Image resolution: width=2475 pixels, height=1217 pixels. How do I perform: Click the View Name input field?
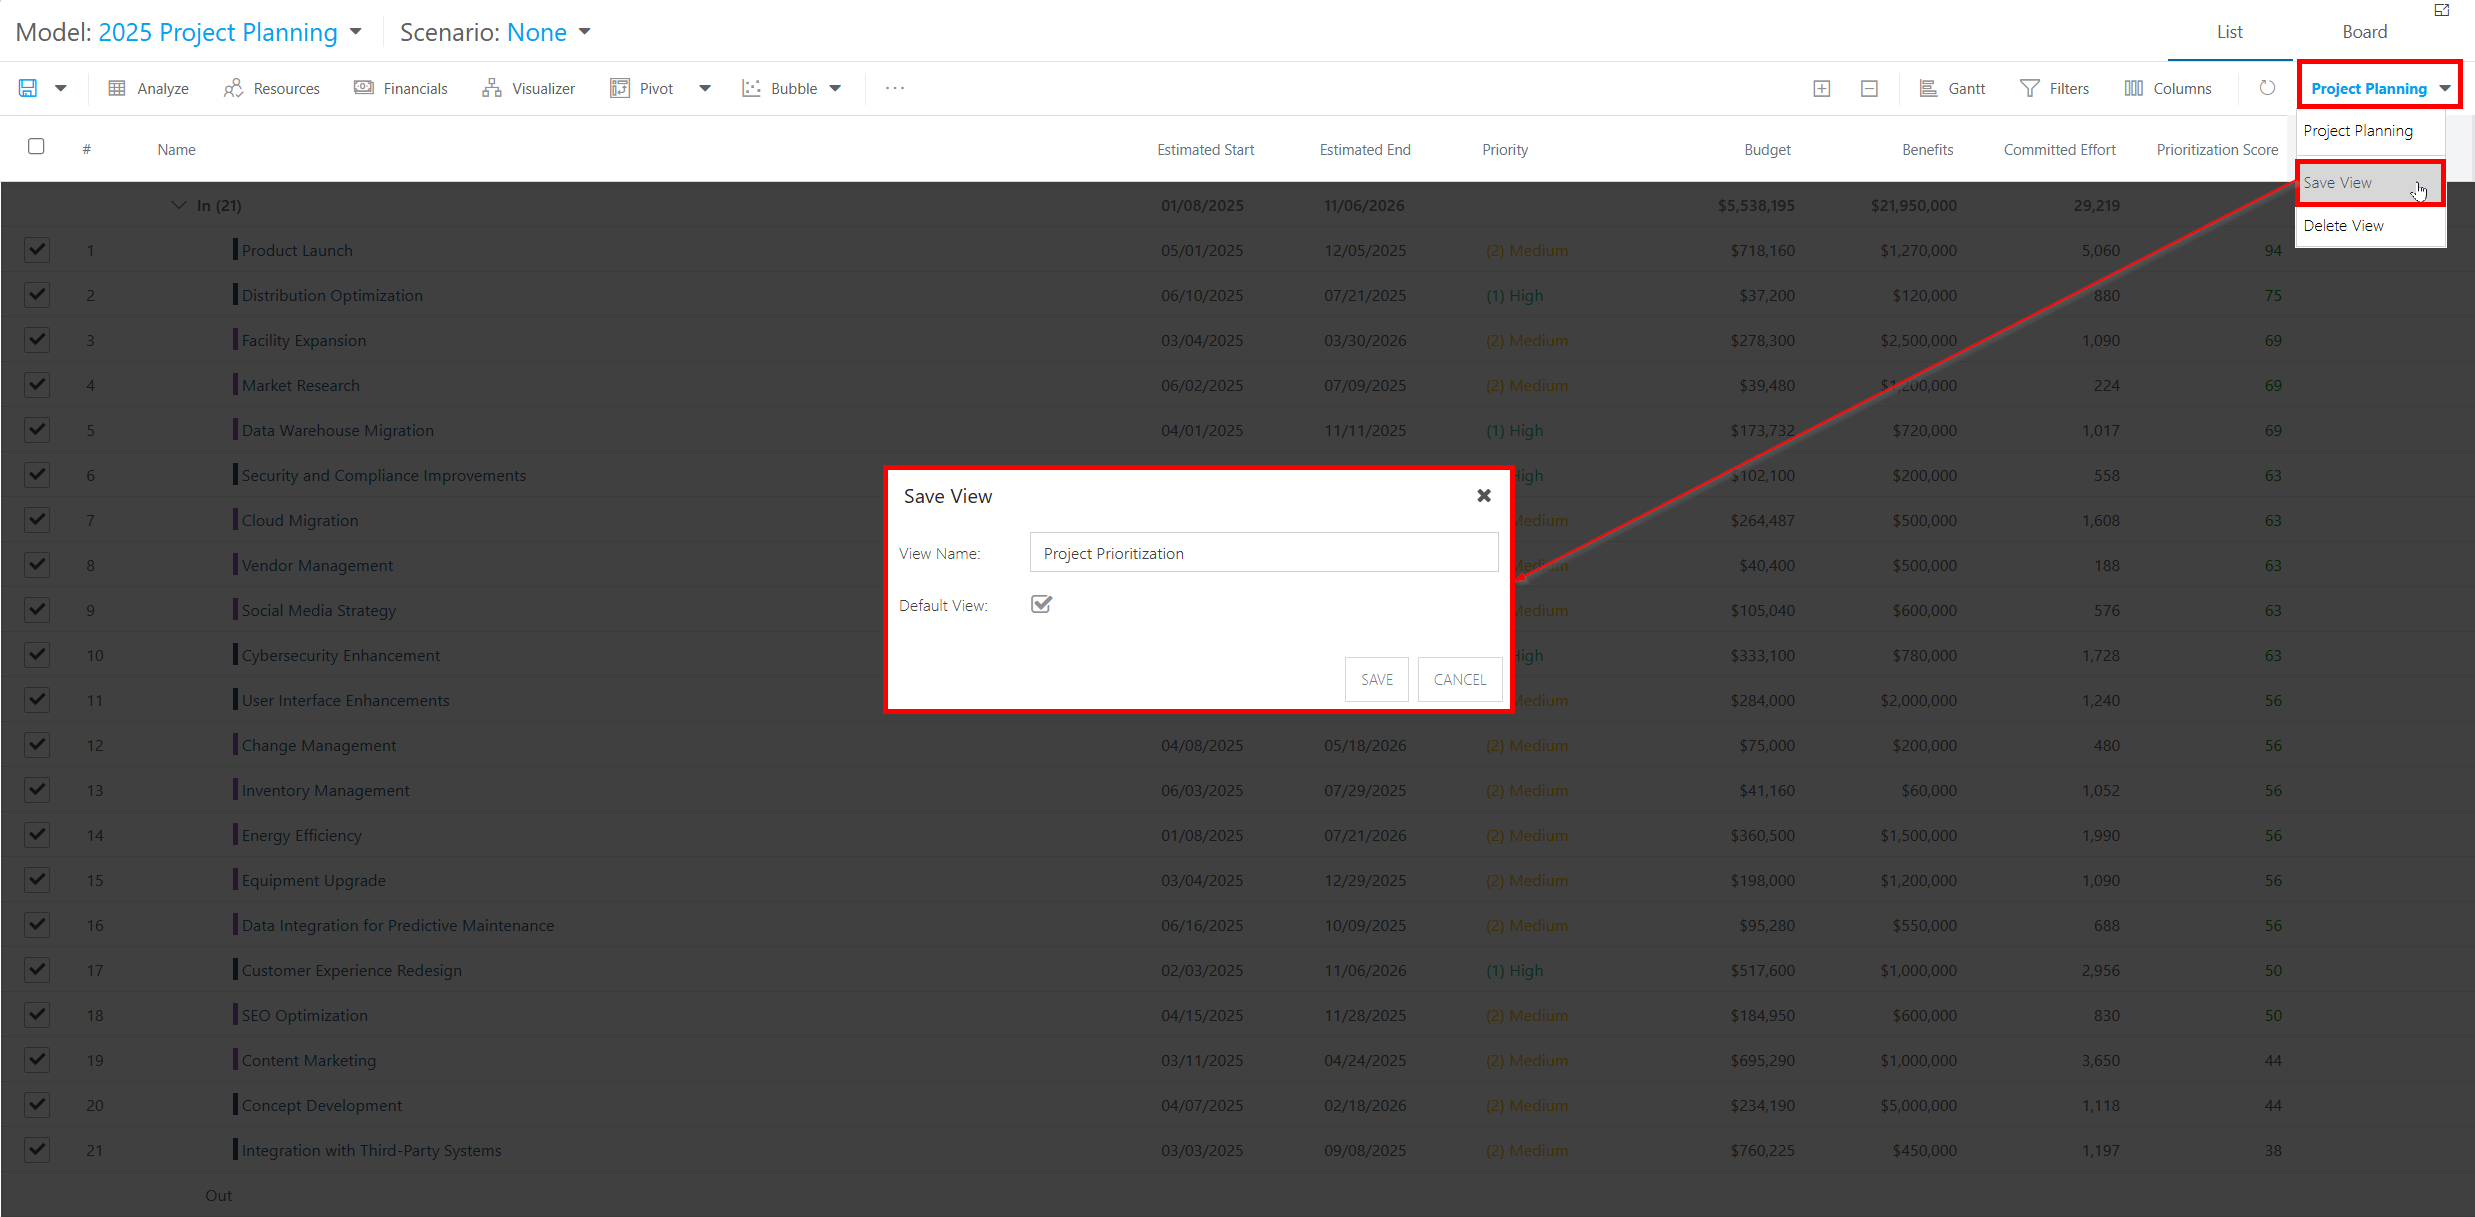pyautogui.click(x=1264, y=553)
